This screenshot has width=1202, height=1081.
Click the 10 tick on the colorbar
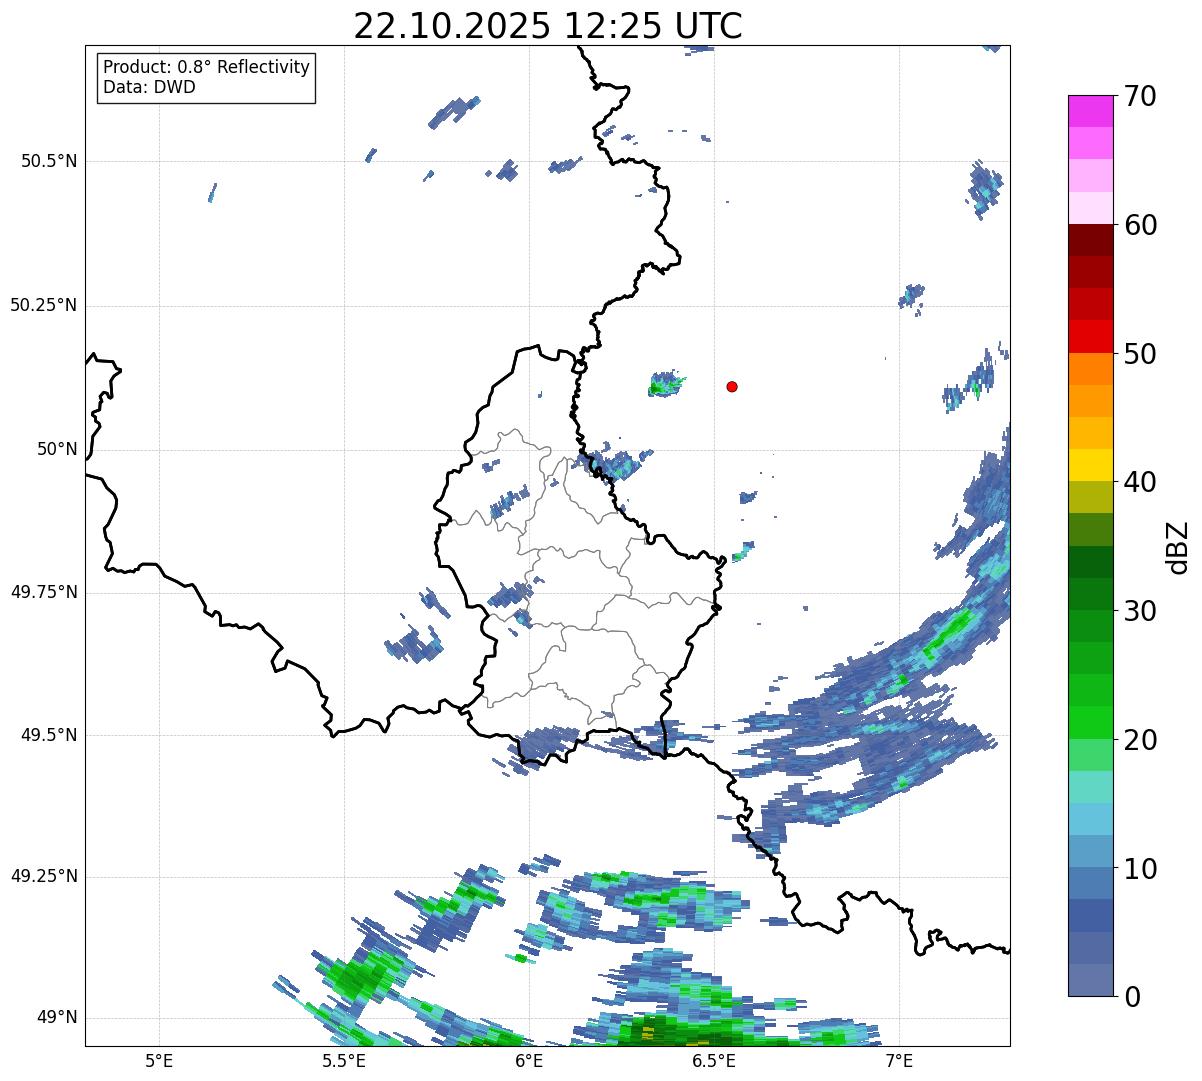point(1140,868)
